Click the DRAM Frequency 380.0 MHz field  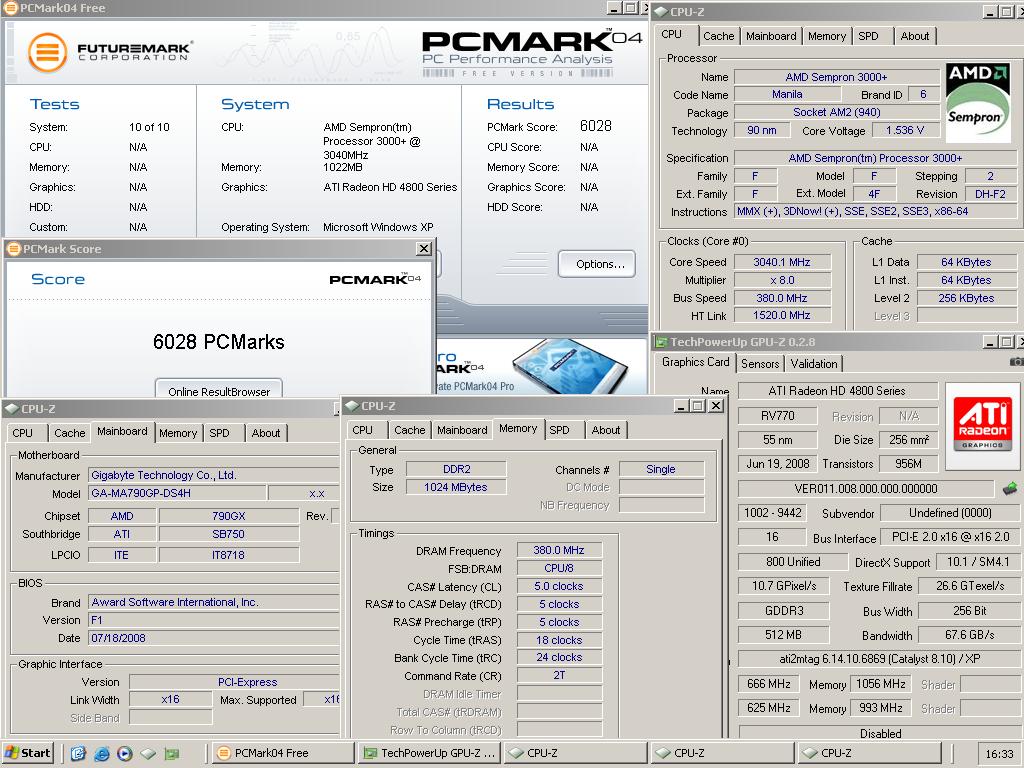click(x=559, y=551)
